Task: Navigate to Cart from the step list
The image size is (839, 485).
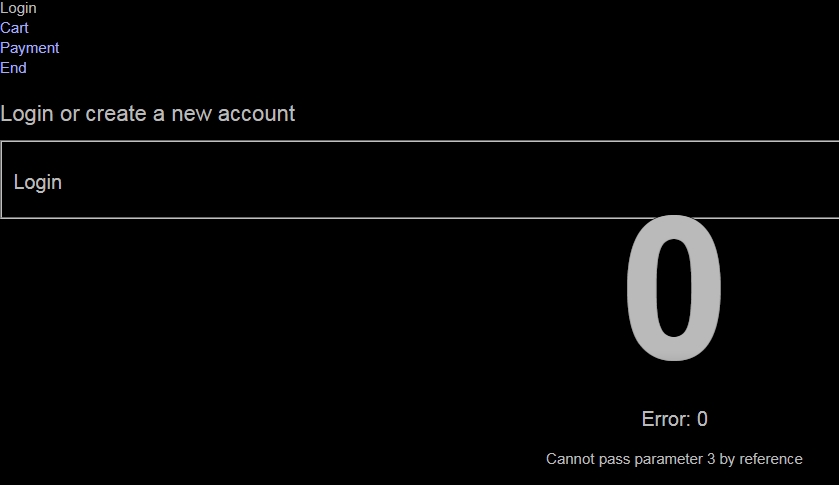Action: [14, 28]
